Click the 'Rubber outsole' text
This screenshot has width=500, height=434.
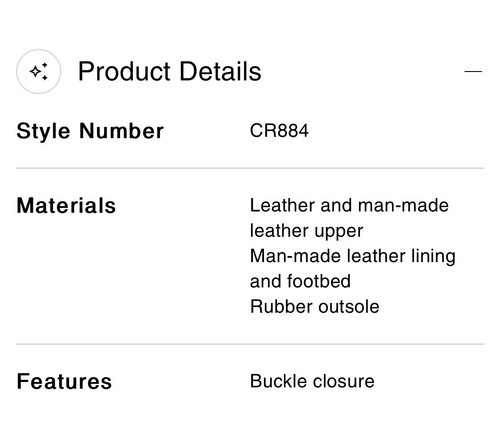[314, 307]
